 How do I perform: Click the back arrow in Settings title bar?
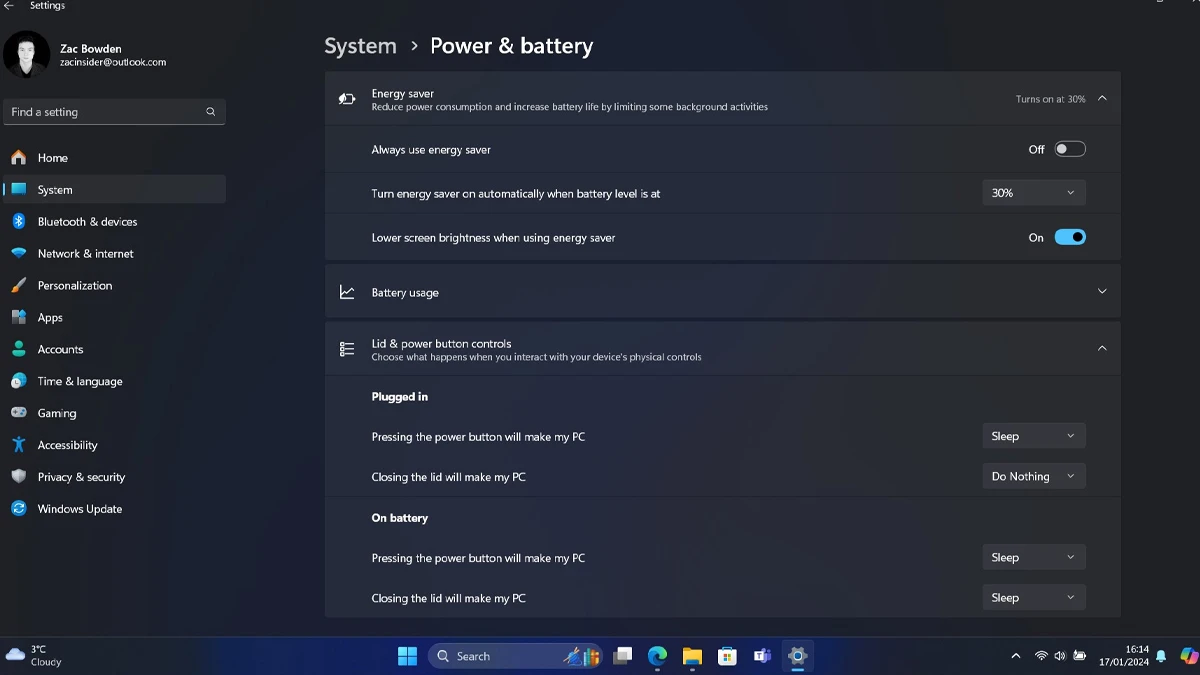(9, 6)
